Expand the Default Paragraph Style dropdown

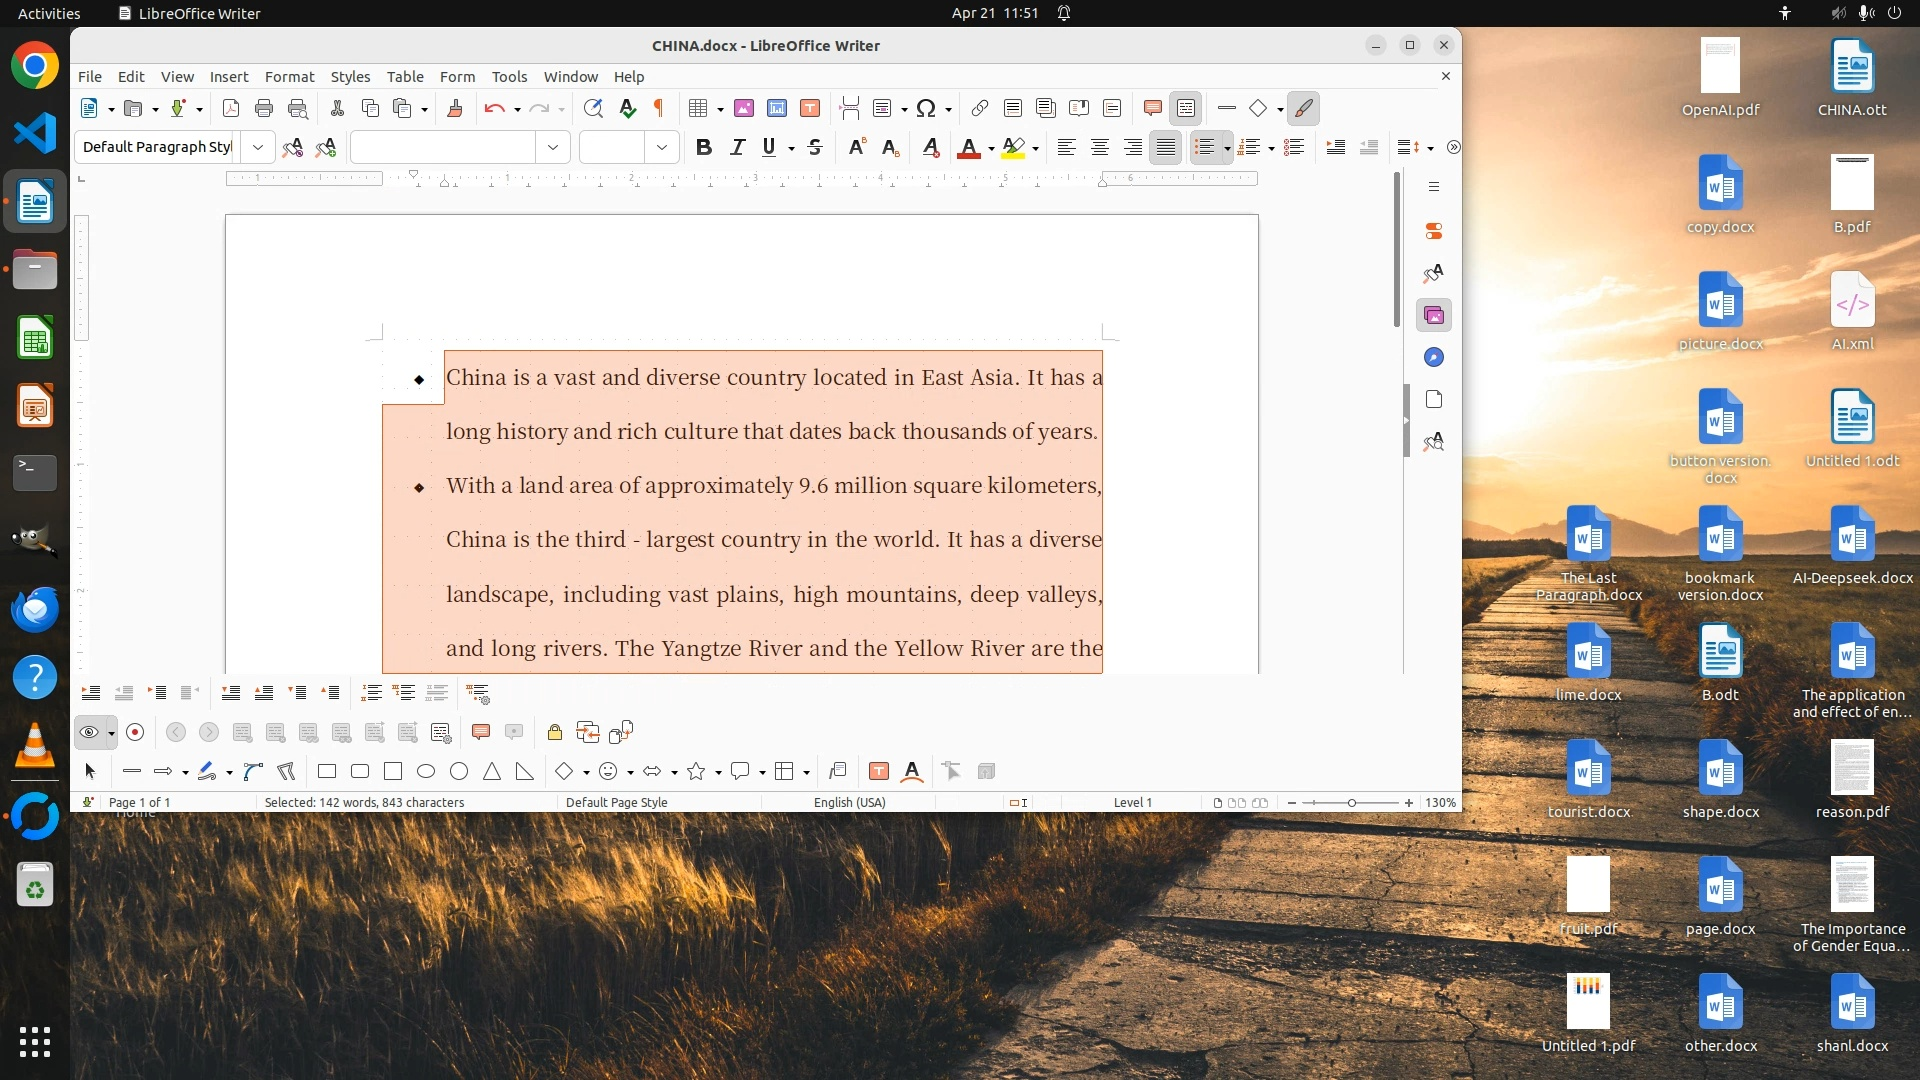(x=258, y=147)
